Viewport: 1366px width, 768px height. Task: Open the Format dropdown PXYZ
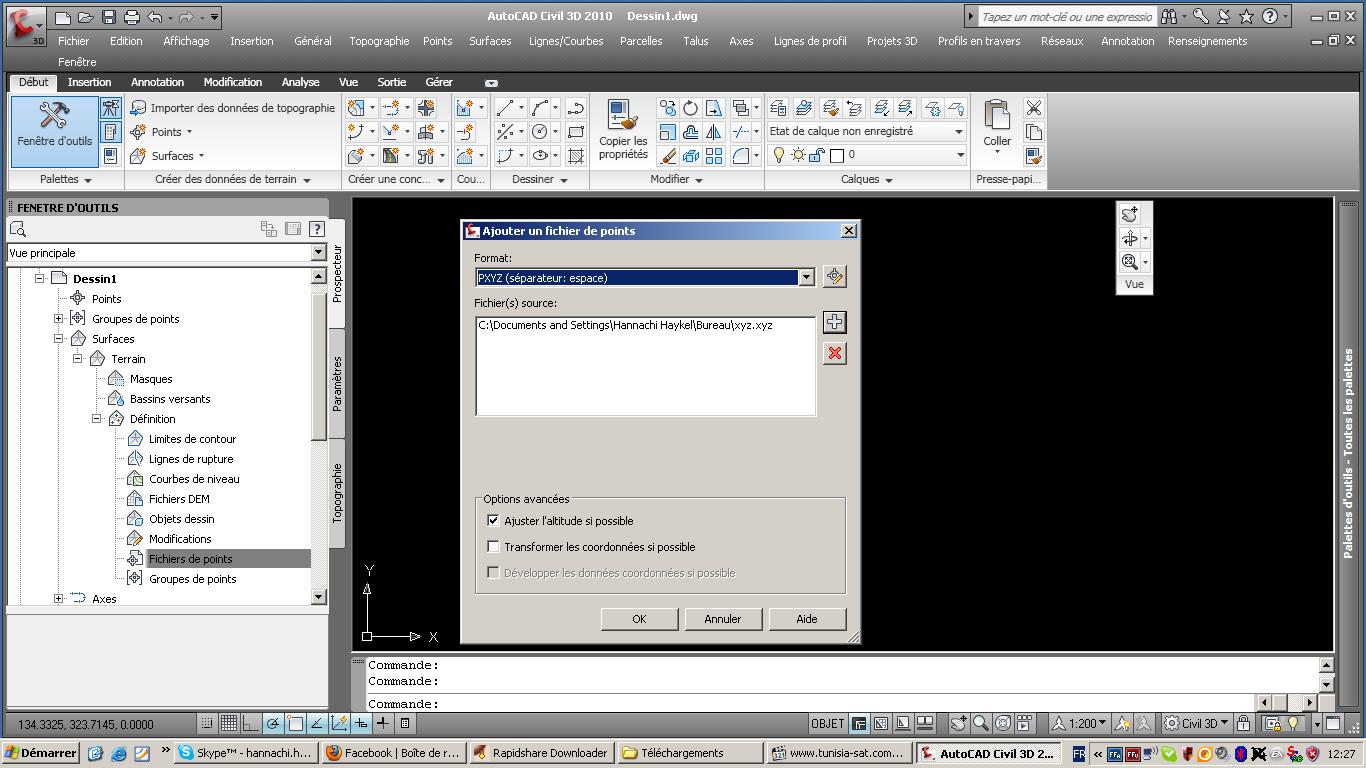[806, 277]
